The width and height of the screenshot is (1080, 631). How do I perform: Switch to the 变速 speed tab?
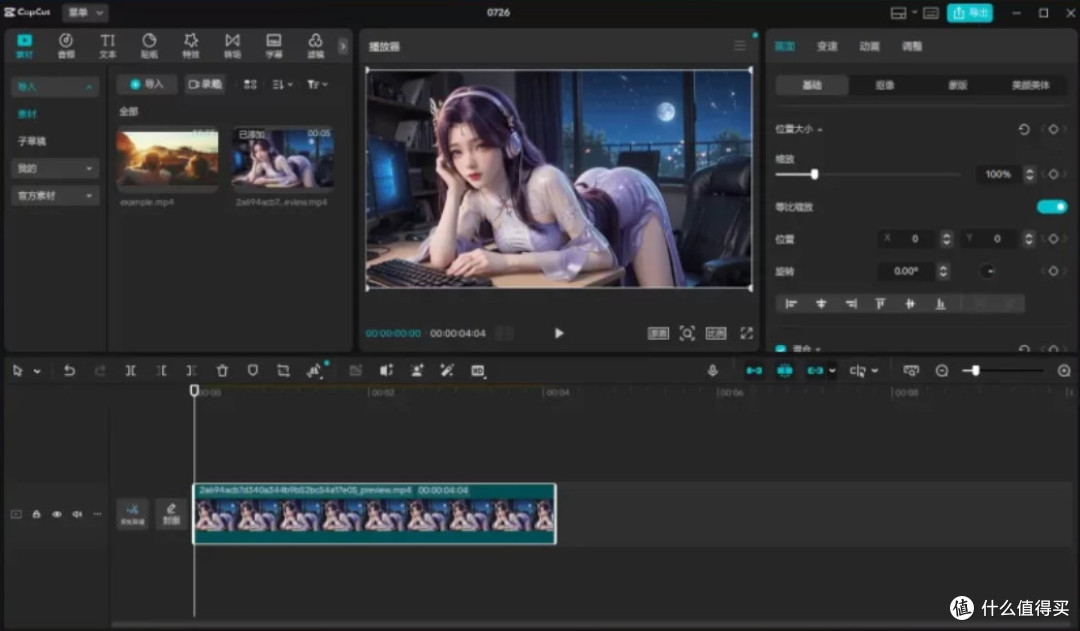coord(827,46)
